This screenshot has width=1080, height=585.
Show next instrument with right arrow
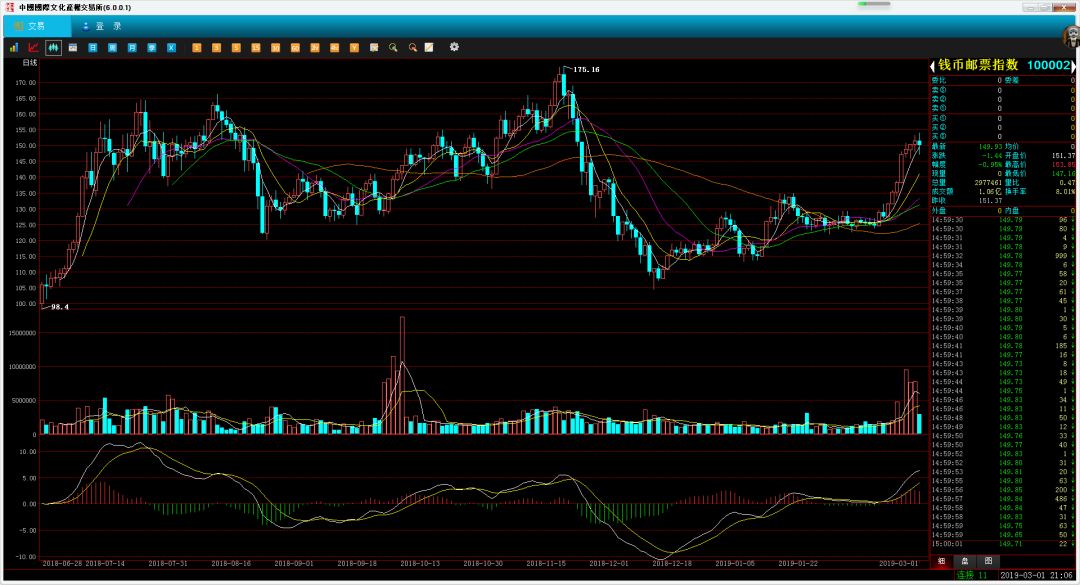coord(1074,66)
